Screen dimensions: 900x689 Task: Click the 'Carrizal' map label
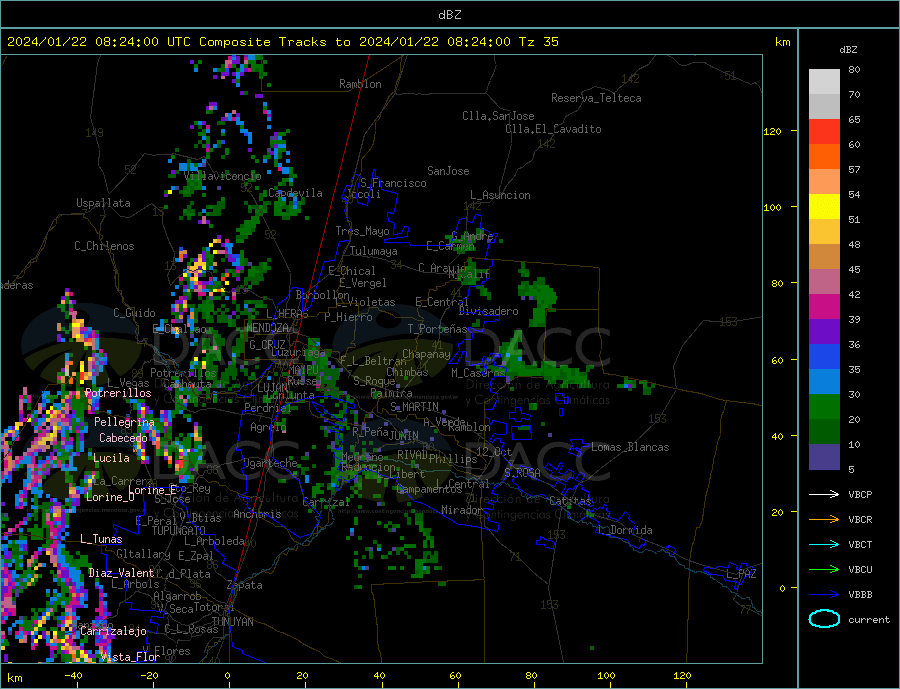(326, 502)
